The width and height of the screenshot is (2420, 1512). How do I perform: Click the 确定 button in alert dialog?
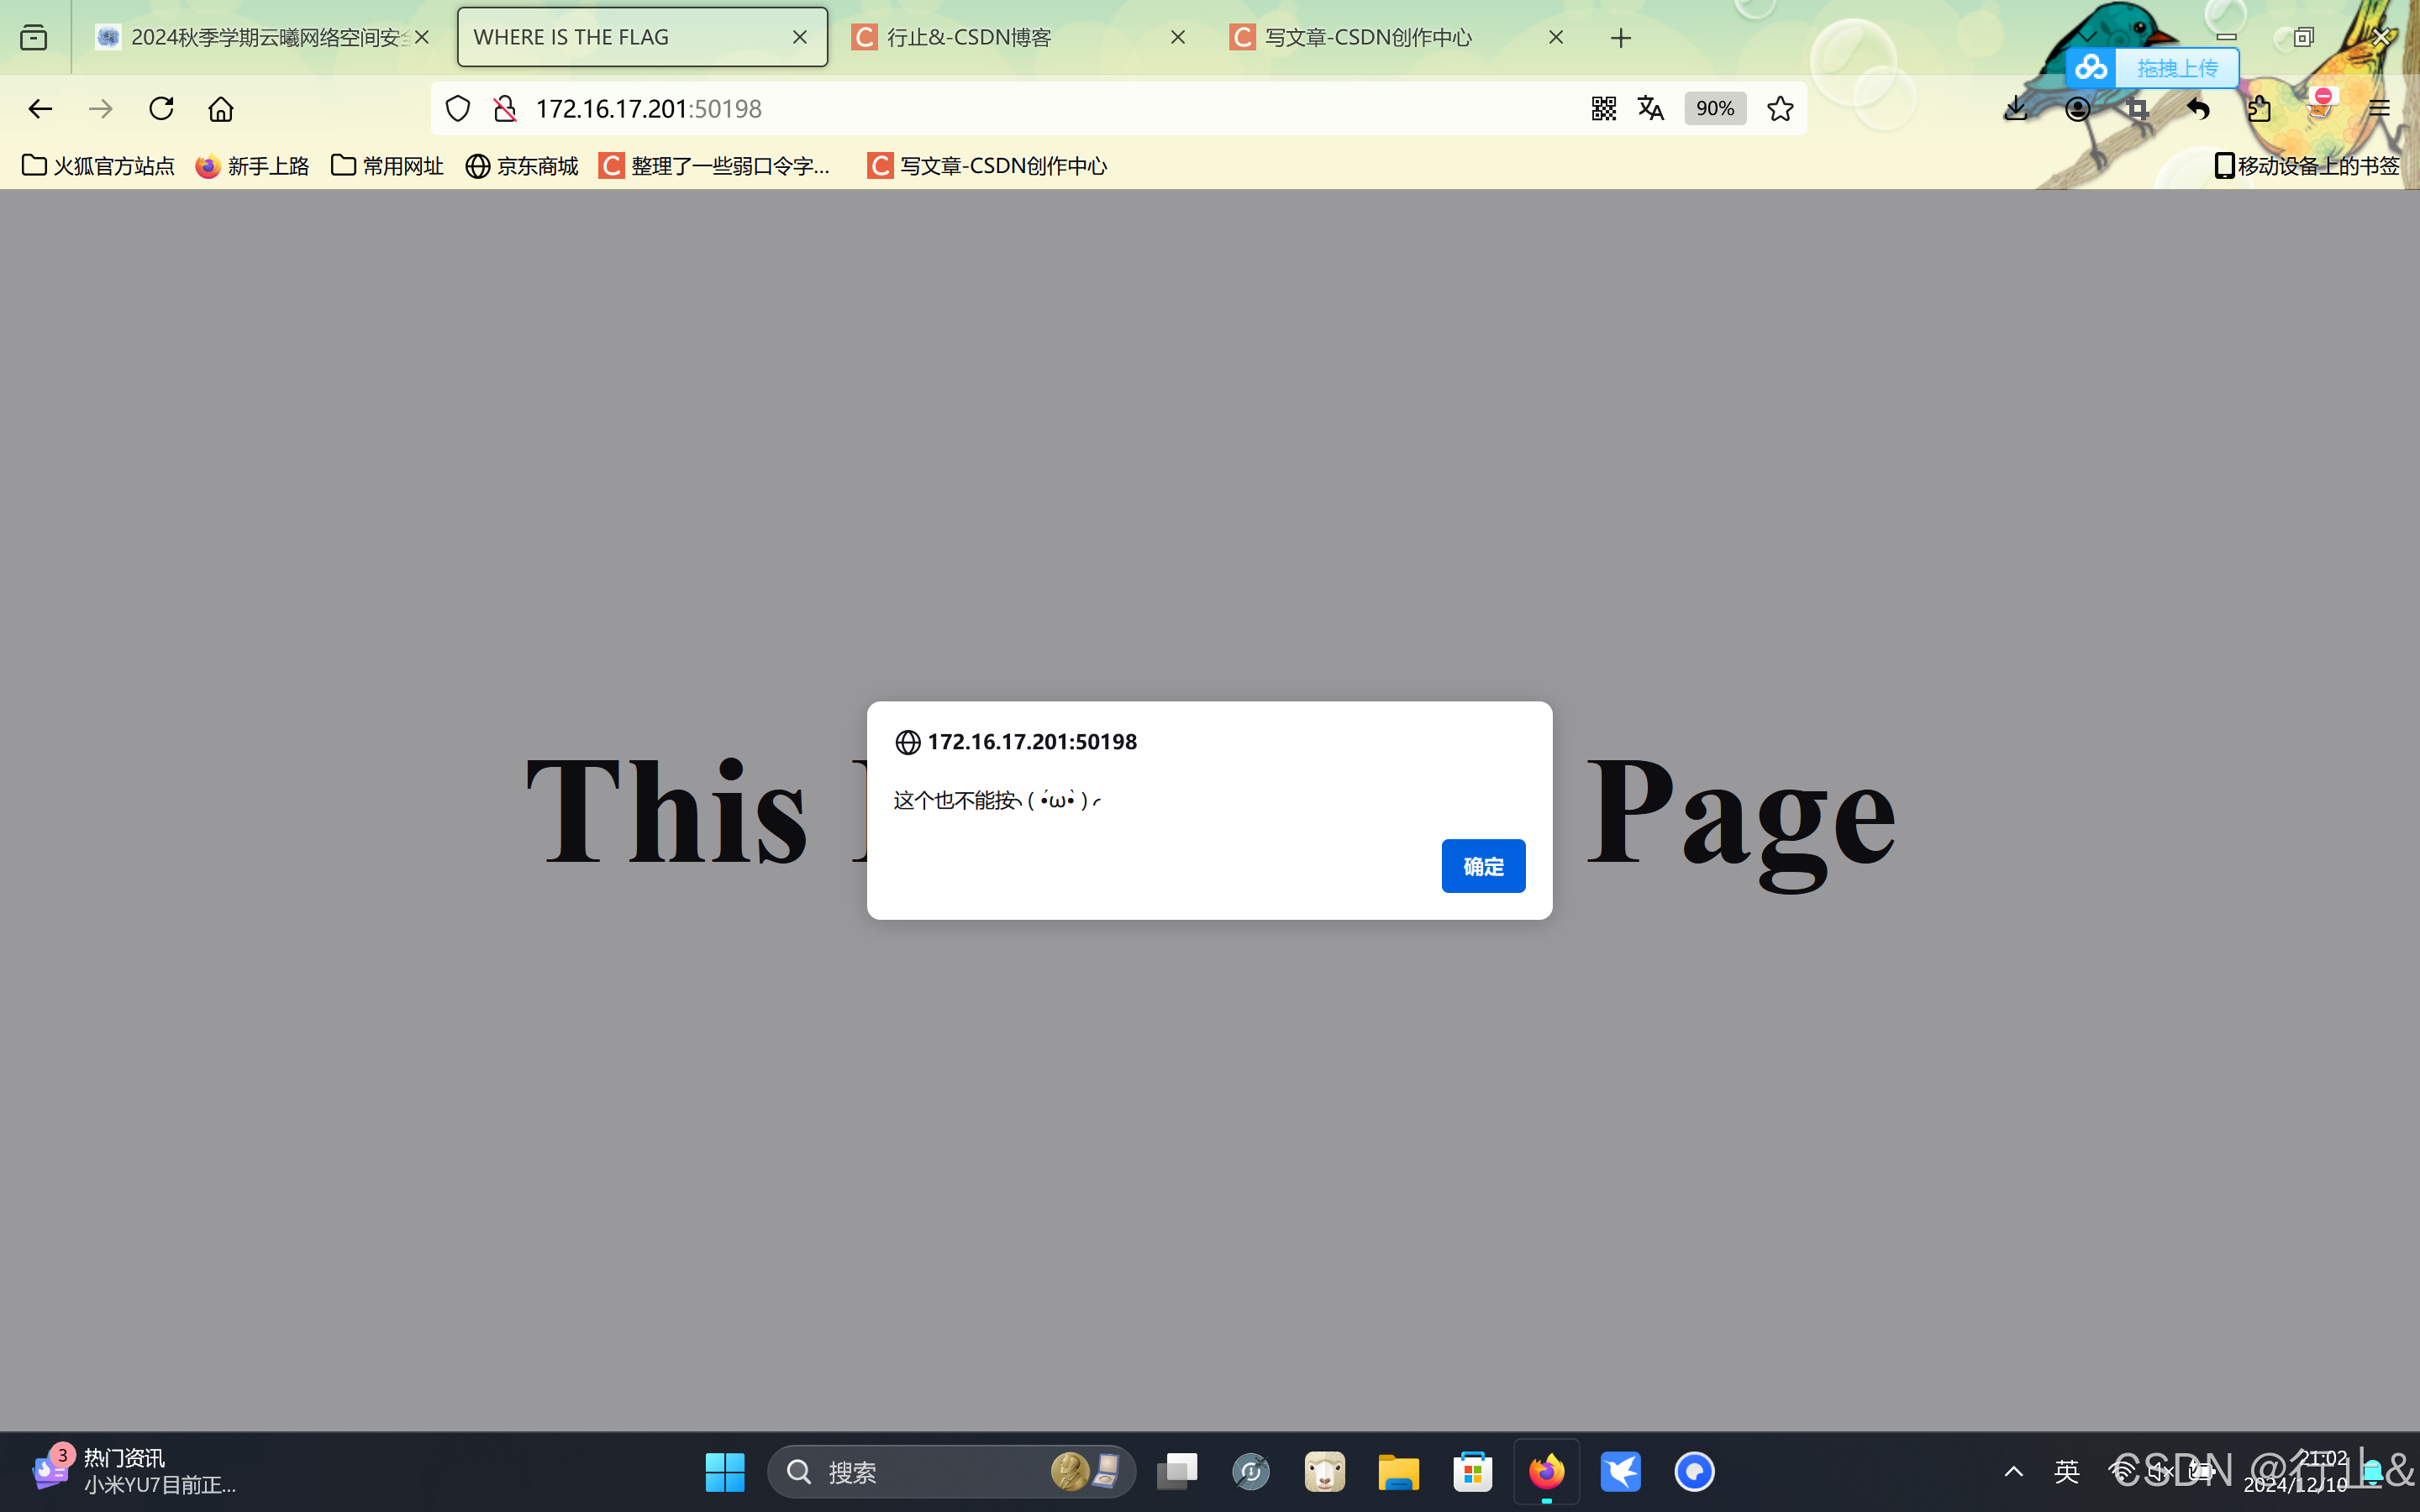1482,866
